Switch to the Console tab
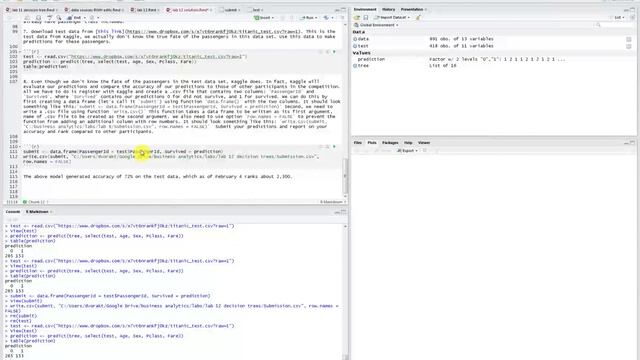The height and width of the screenshot is (360, 640). tap(13, 212)
